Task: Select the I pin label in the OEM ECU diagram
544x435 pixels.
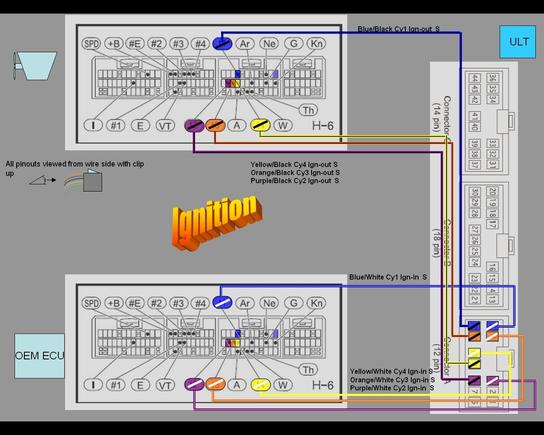Action: pos(93,385)
